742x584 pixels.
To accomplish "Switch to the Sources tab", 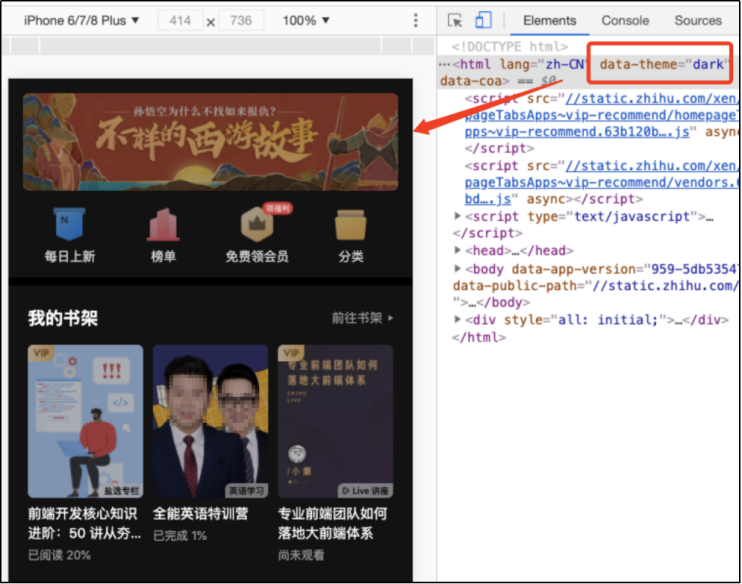I will point(698,20).
